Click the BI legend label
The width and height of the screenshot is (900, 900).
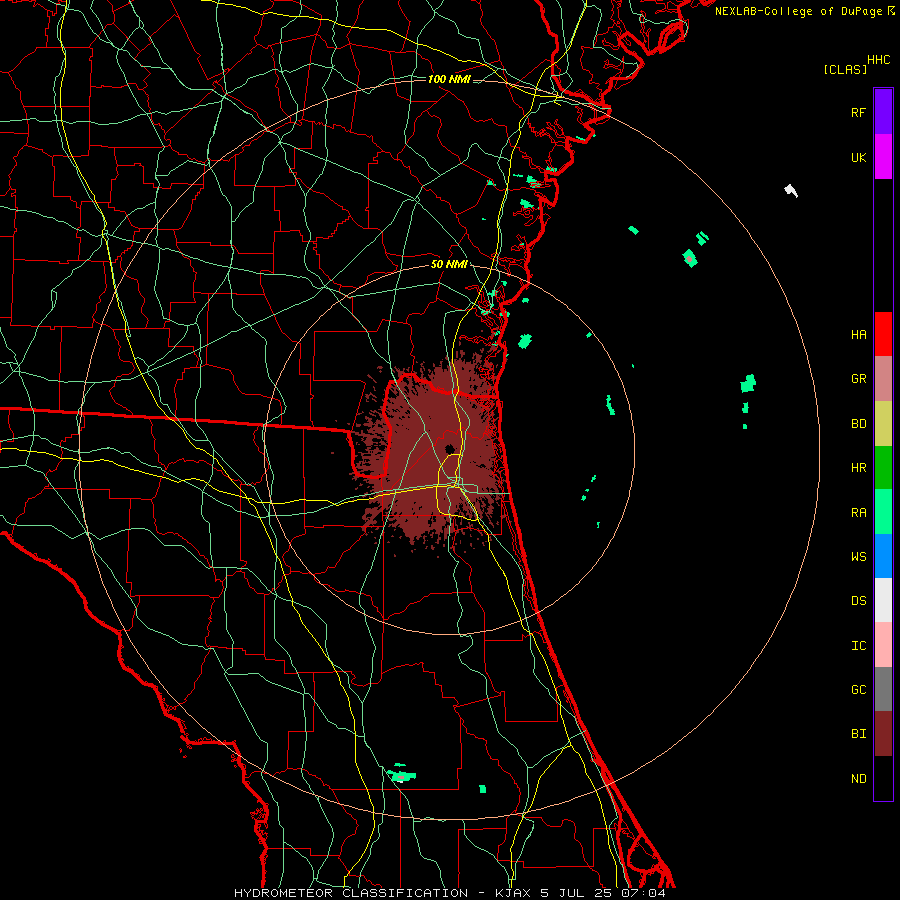pyautogui.click(x=859, y=734)
